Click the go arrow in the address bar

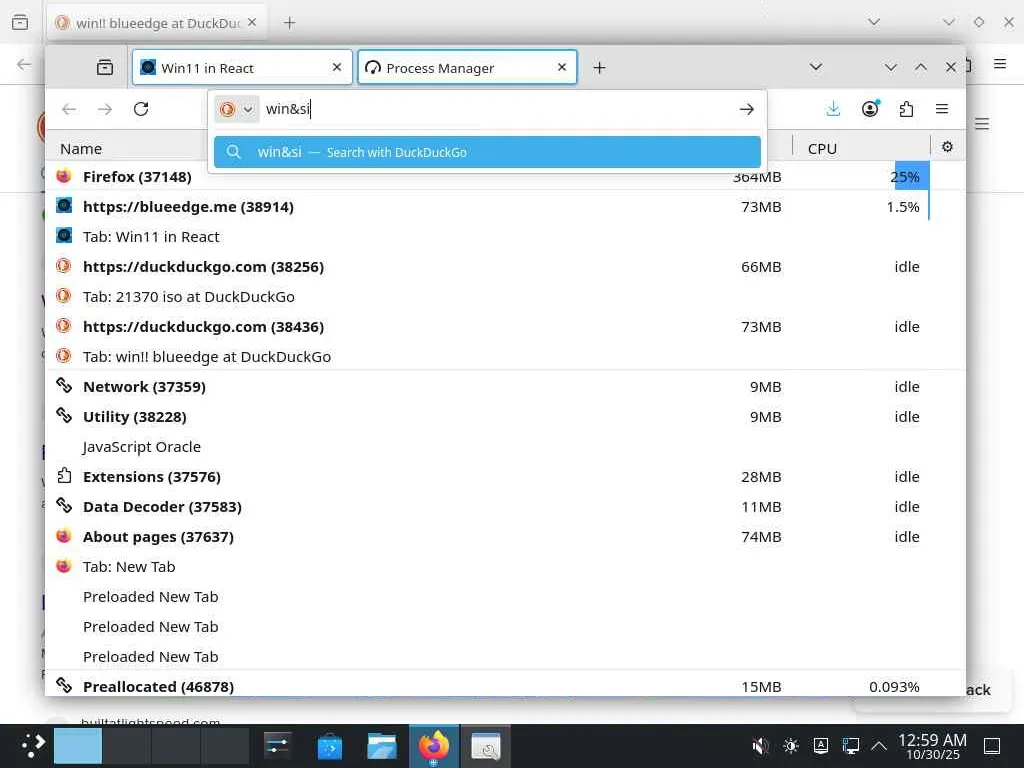click(x=746, y=109)
